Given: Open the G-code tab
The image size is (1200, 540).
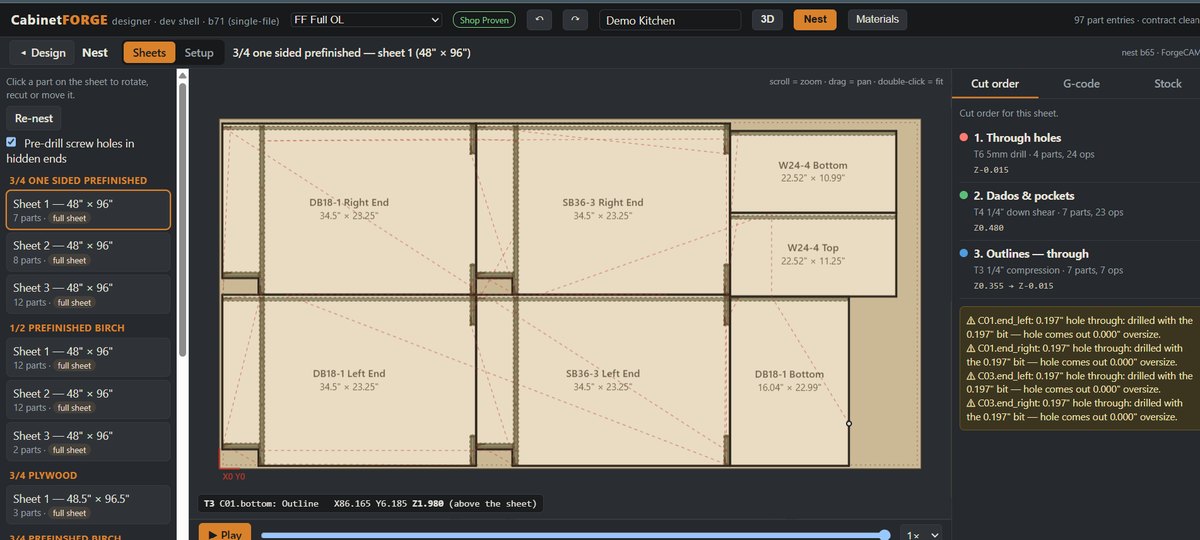Looking at the screenshot, I should (x=1081, y=84).
